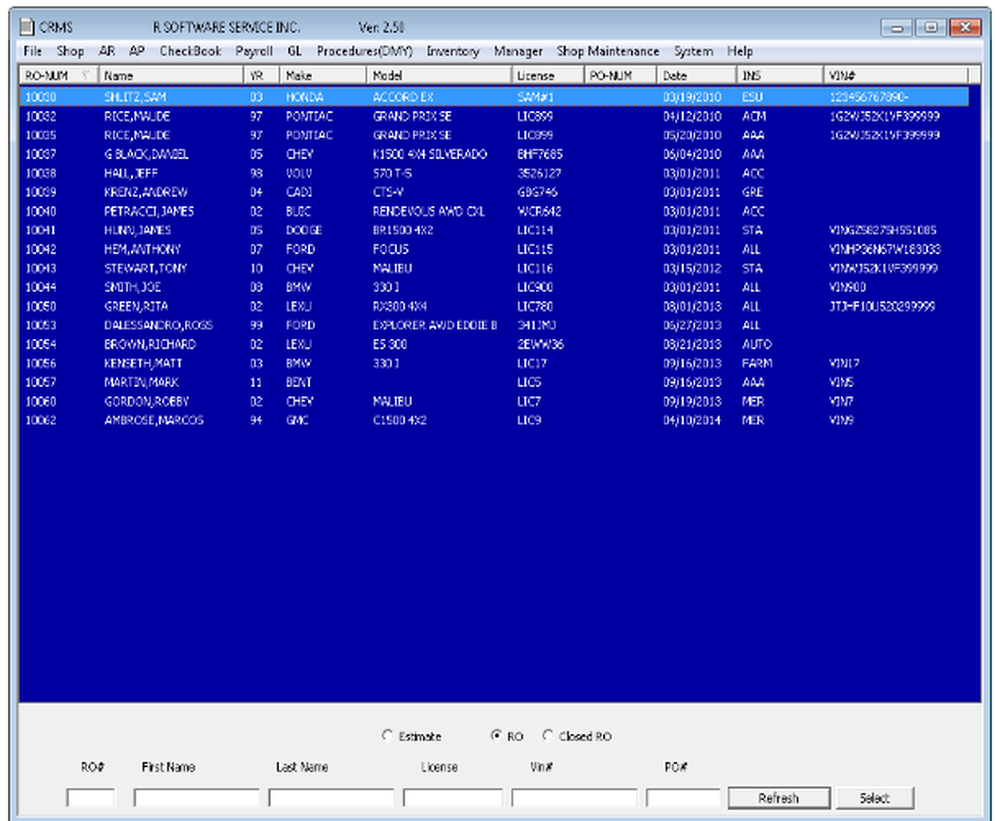Open the File menu
The height and width of the screenshot is (821, 1000).
33,51
